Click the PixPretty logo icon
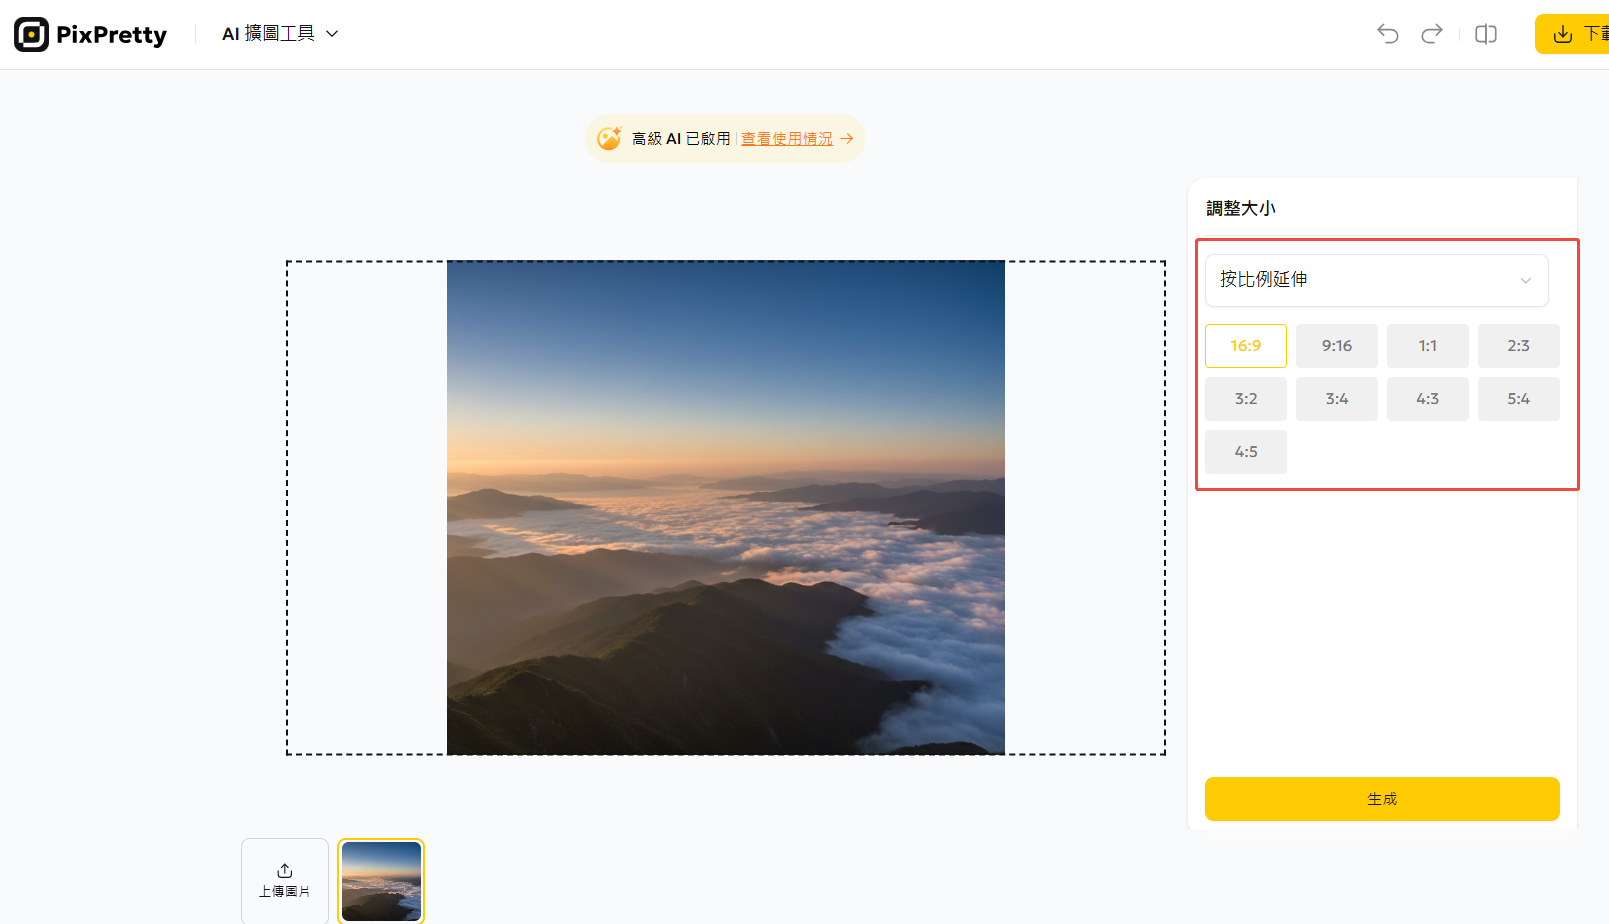The width and height of the screenshot is (1609, 924). point(31,33)
